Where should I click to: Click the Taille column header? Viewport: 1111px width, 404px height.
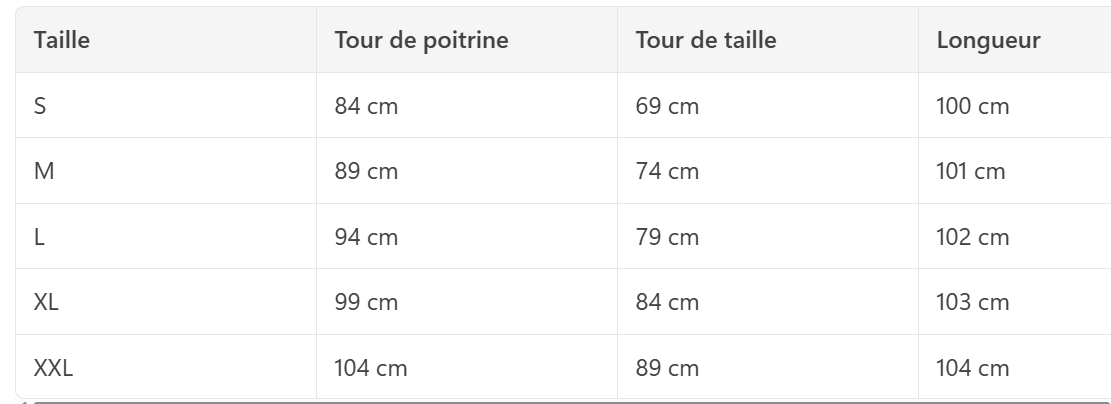166,40
